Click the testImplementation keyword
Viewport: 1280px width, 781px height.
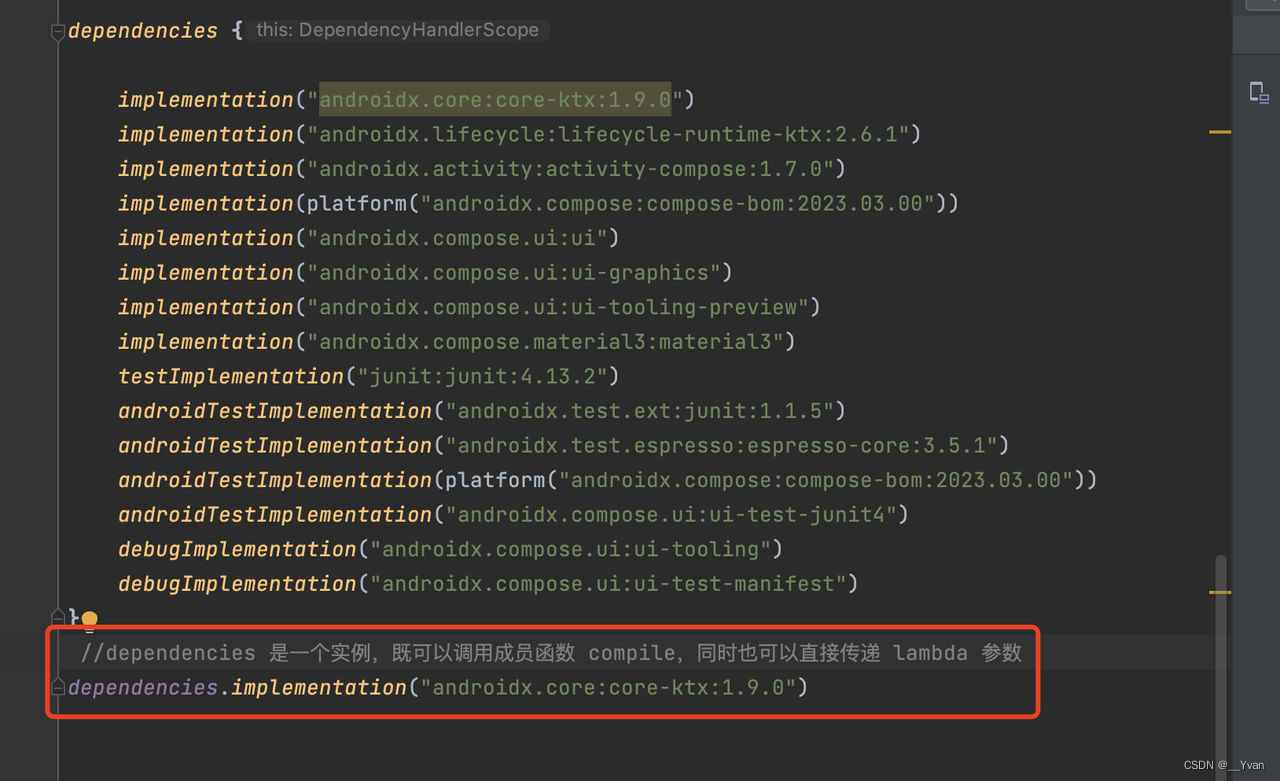[231, 377]
